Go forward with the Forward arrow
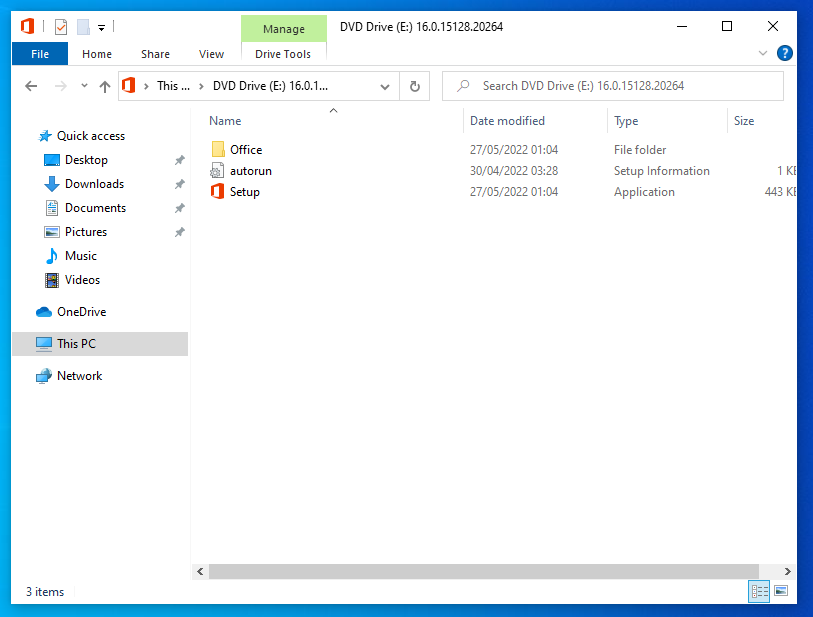 point(61,86)
